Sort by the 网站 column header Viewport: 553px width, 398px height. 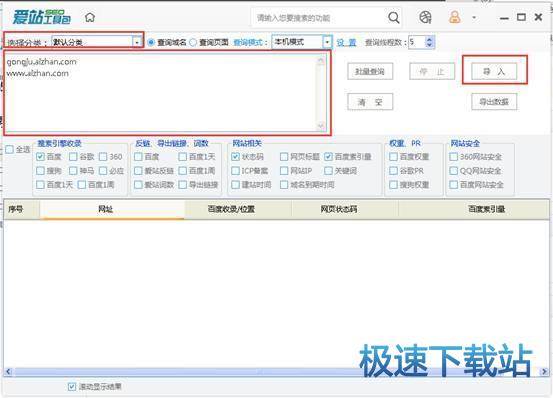coord(112,209)
